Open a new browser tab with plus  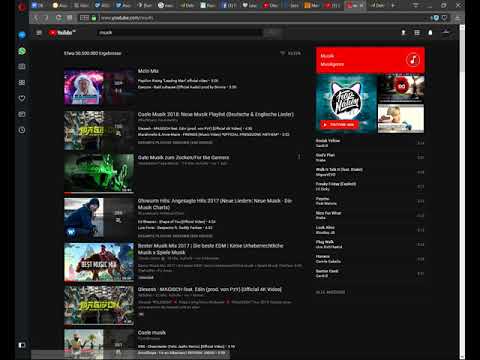(x=393, y=5)
